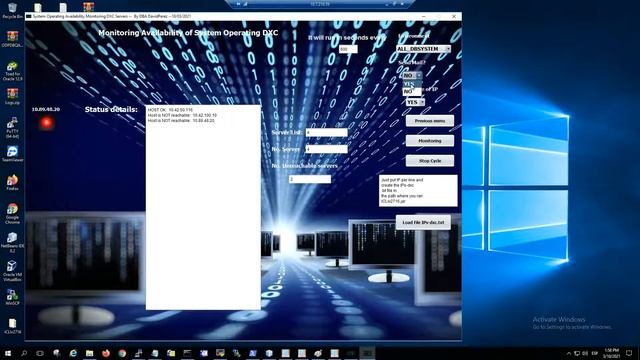The height and width of the screenshot is (360, 640).
Task: Click the seconds interval input field
Action: [x=348, y=49]
